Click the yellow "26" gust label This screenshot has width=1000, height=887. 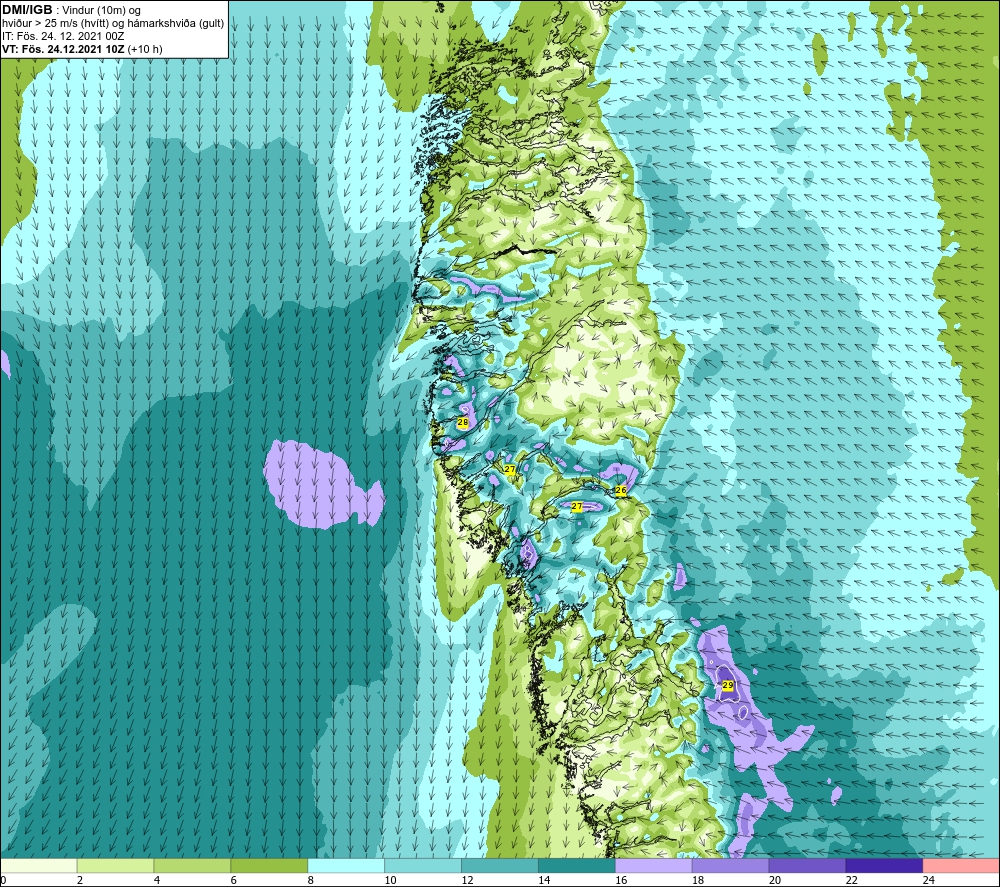click(x=621, y=490)
